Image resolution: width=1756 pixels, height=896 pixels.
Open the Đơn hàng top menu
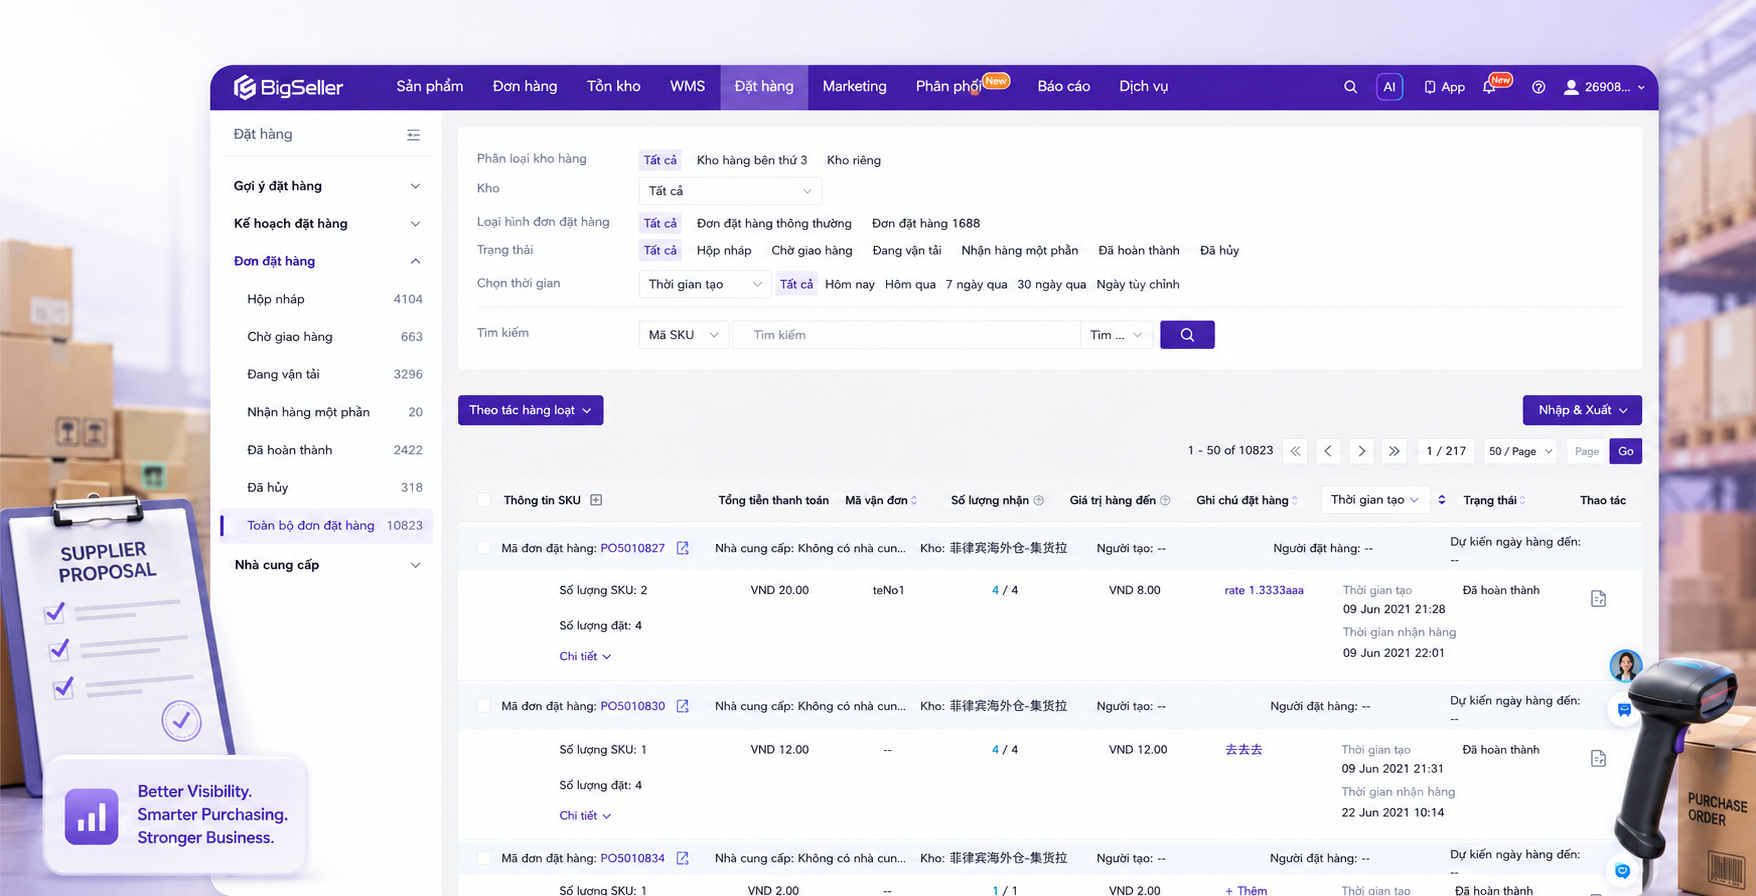tap(525, 87)
